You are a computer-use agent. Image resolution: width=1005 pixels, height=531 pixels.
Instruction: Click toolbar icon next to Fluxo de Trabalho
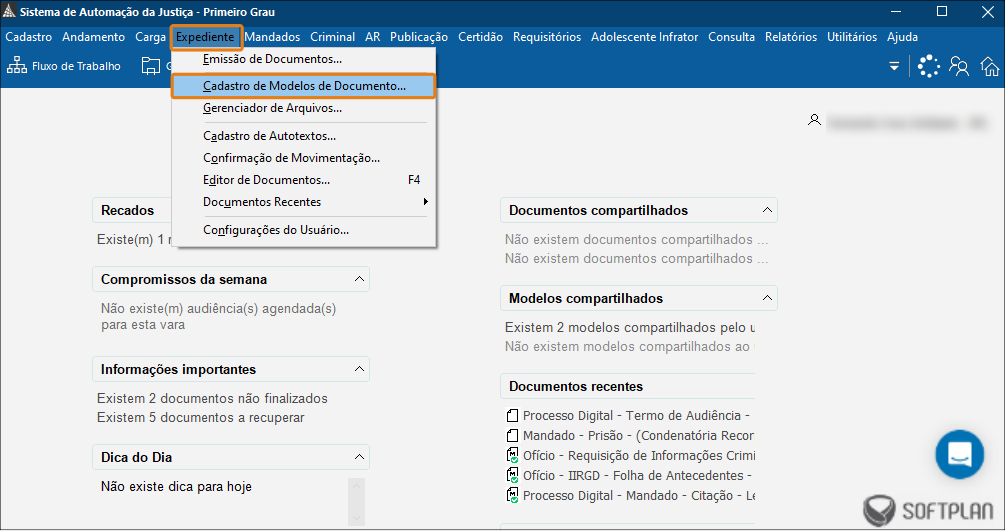pyautogui.click(x=151, y=65)
